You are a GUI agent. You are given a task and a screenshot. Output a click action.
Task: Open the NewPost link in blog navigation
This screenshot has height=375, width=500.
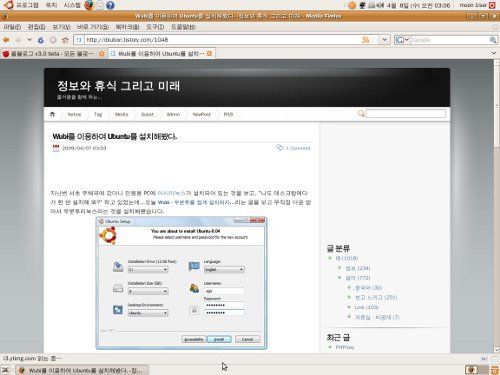(202, 114)
